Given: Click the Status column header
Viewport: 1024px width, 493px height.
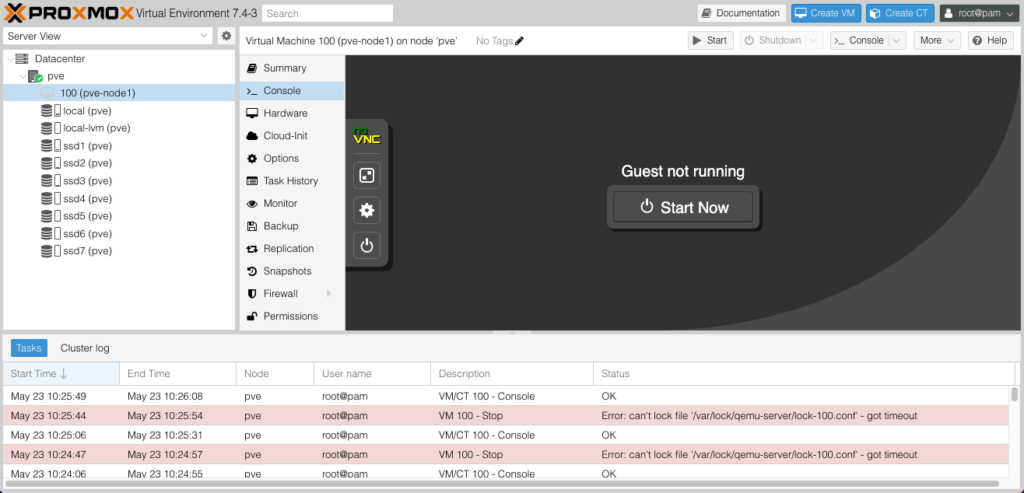Looking at the screenshot, I should 805,374.
